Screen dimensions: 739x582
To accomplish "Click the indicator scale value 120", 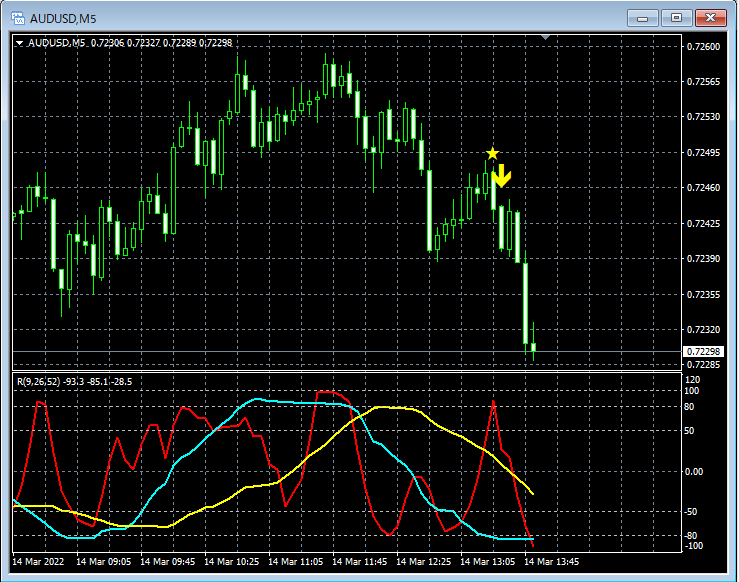I will pos(692,380).
